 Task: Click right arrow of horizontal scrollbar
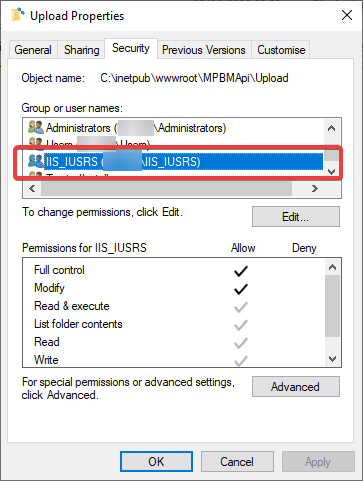pyautogui.click(x=315, y=189)
